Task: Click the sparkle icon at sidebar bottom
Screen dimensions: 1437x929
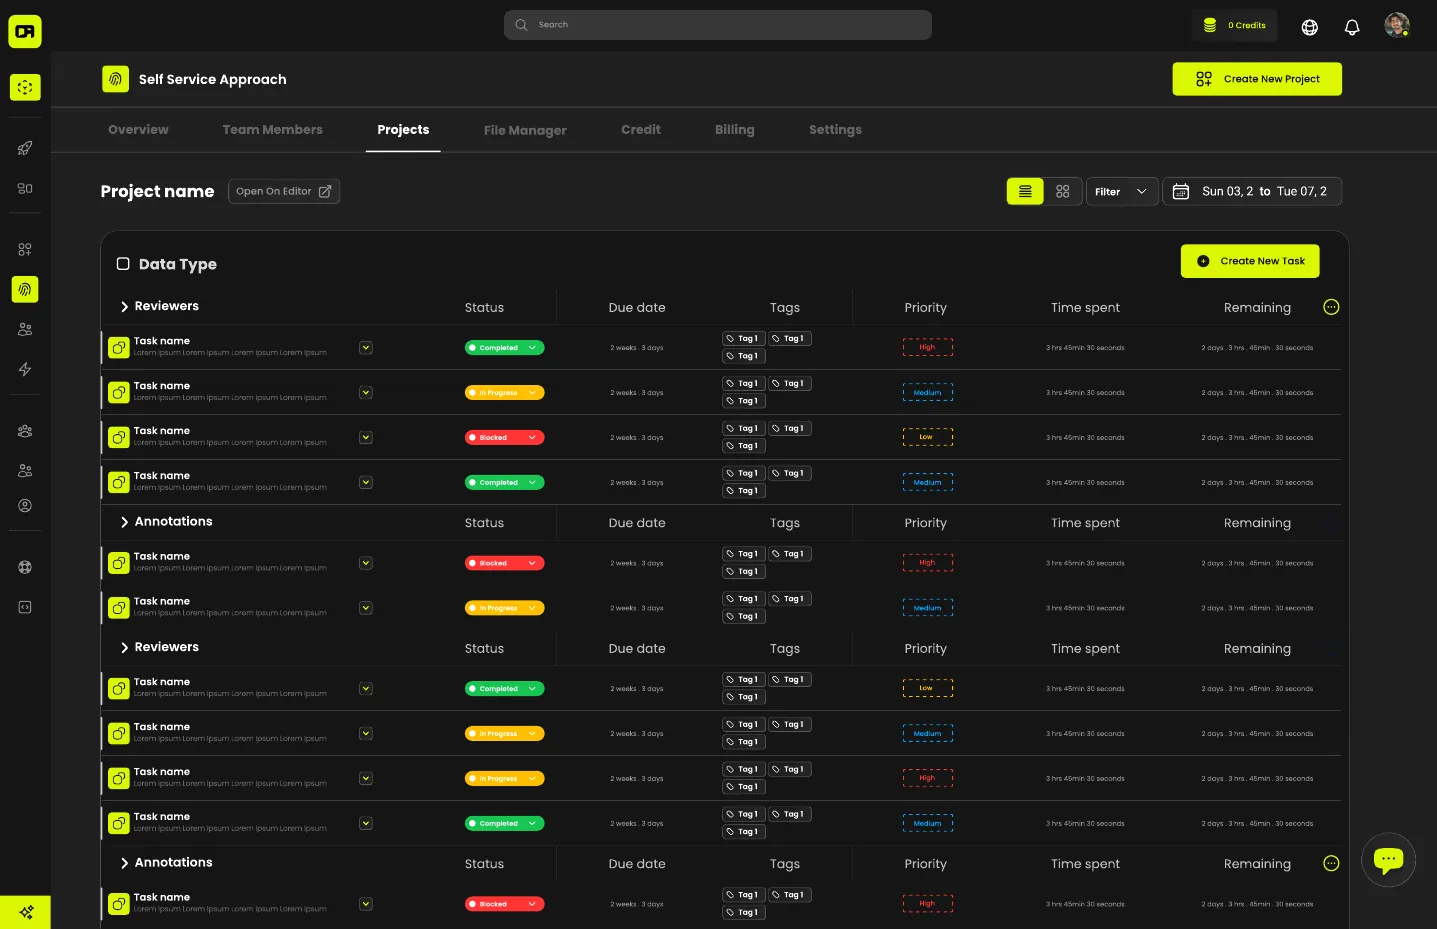Action: 25,912
